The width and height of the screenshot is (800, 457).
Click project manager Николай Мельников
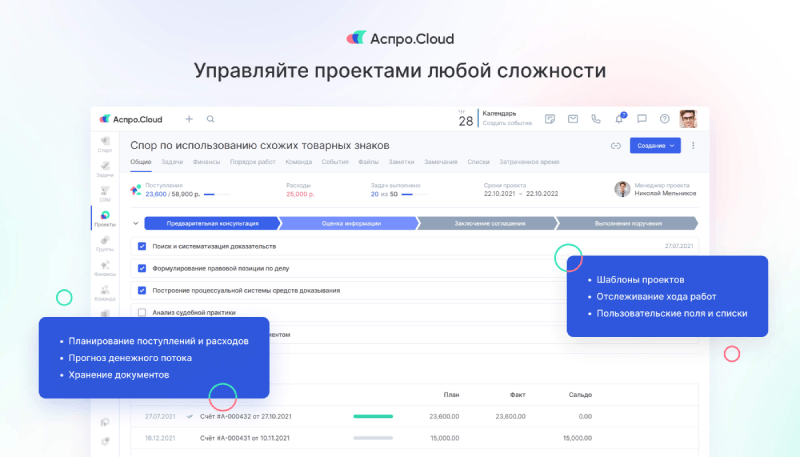665,193
